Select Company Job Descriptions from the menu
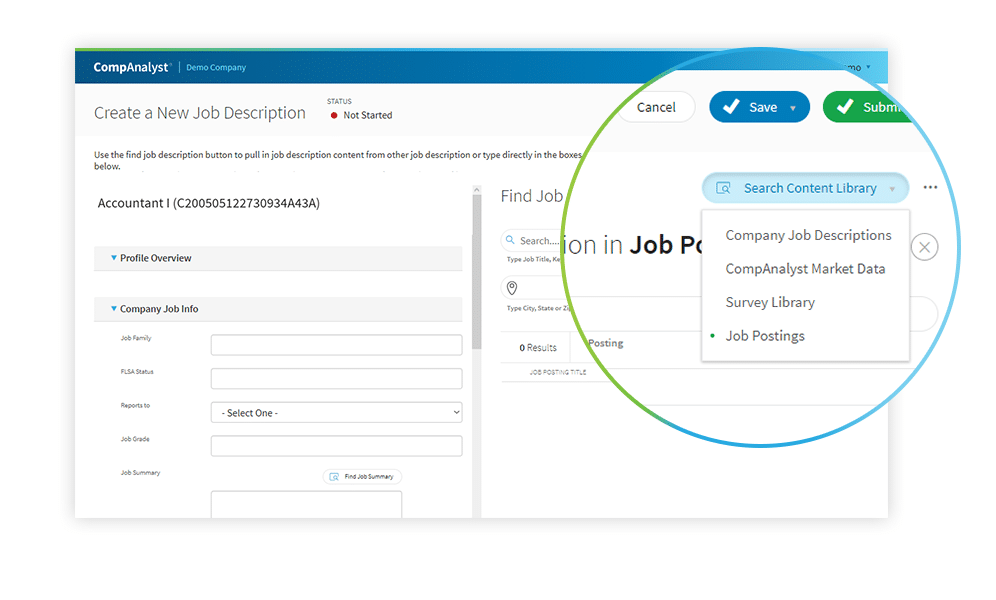 [x=808, y=236]
